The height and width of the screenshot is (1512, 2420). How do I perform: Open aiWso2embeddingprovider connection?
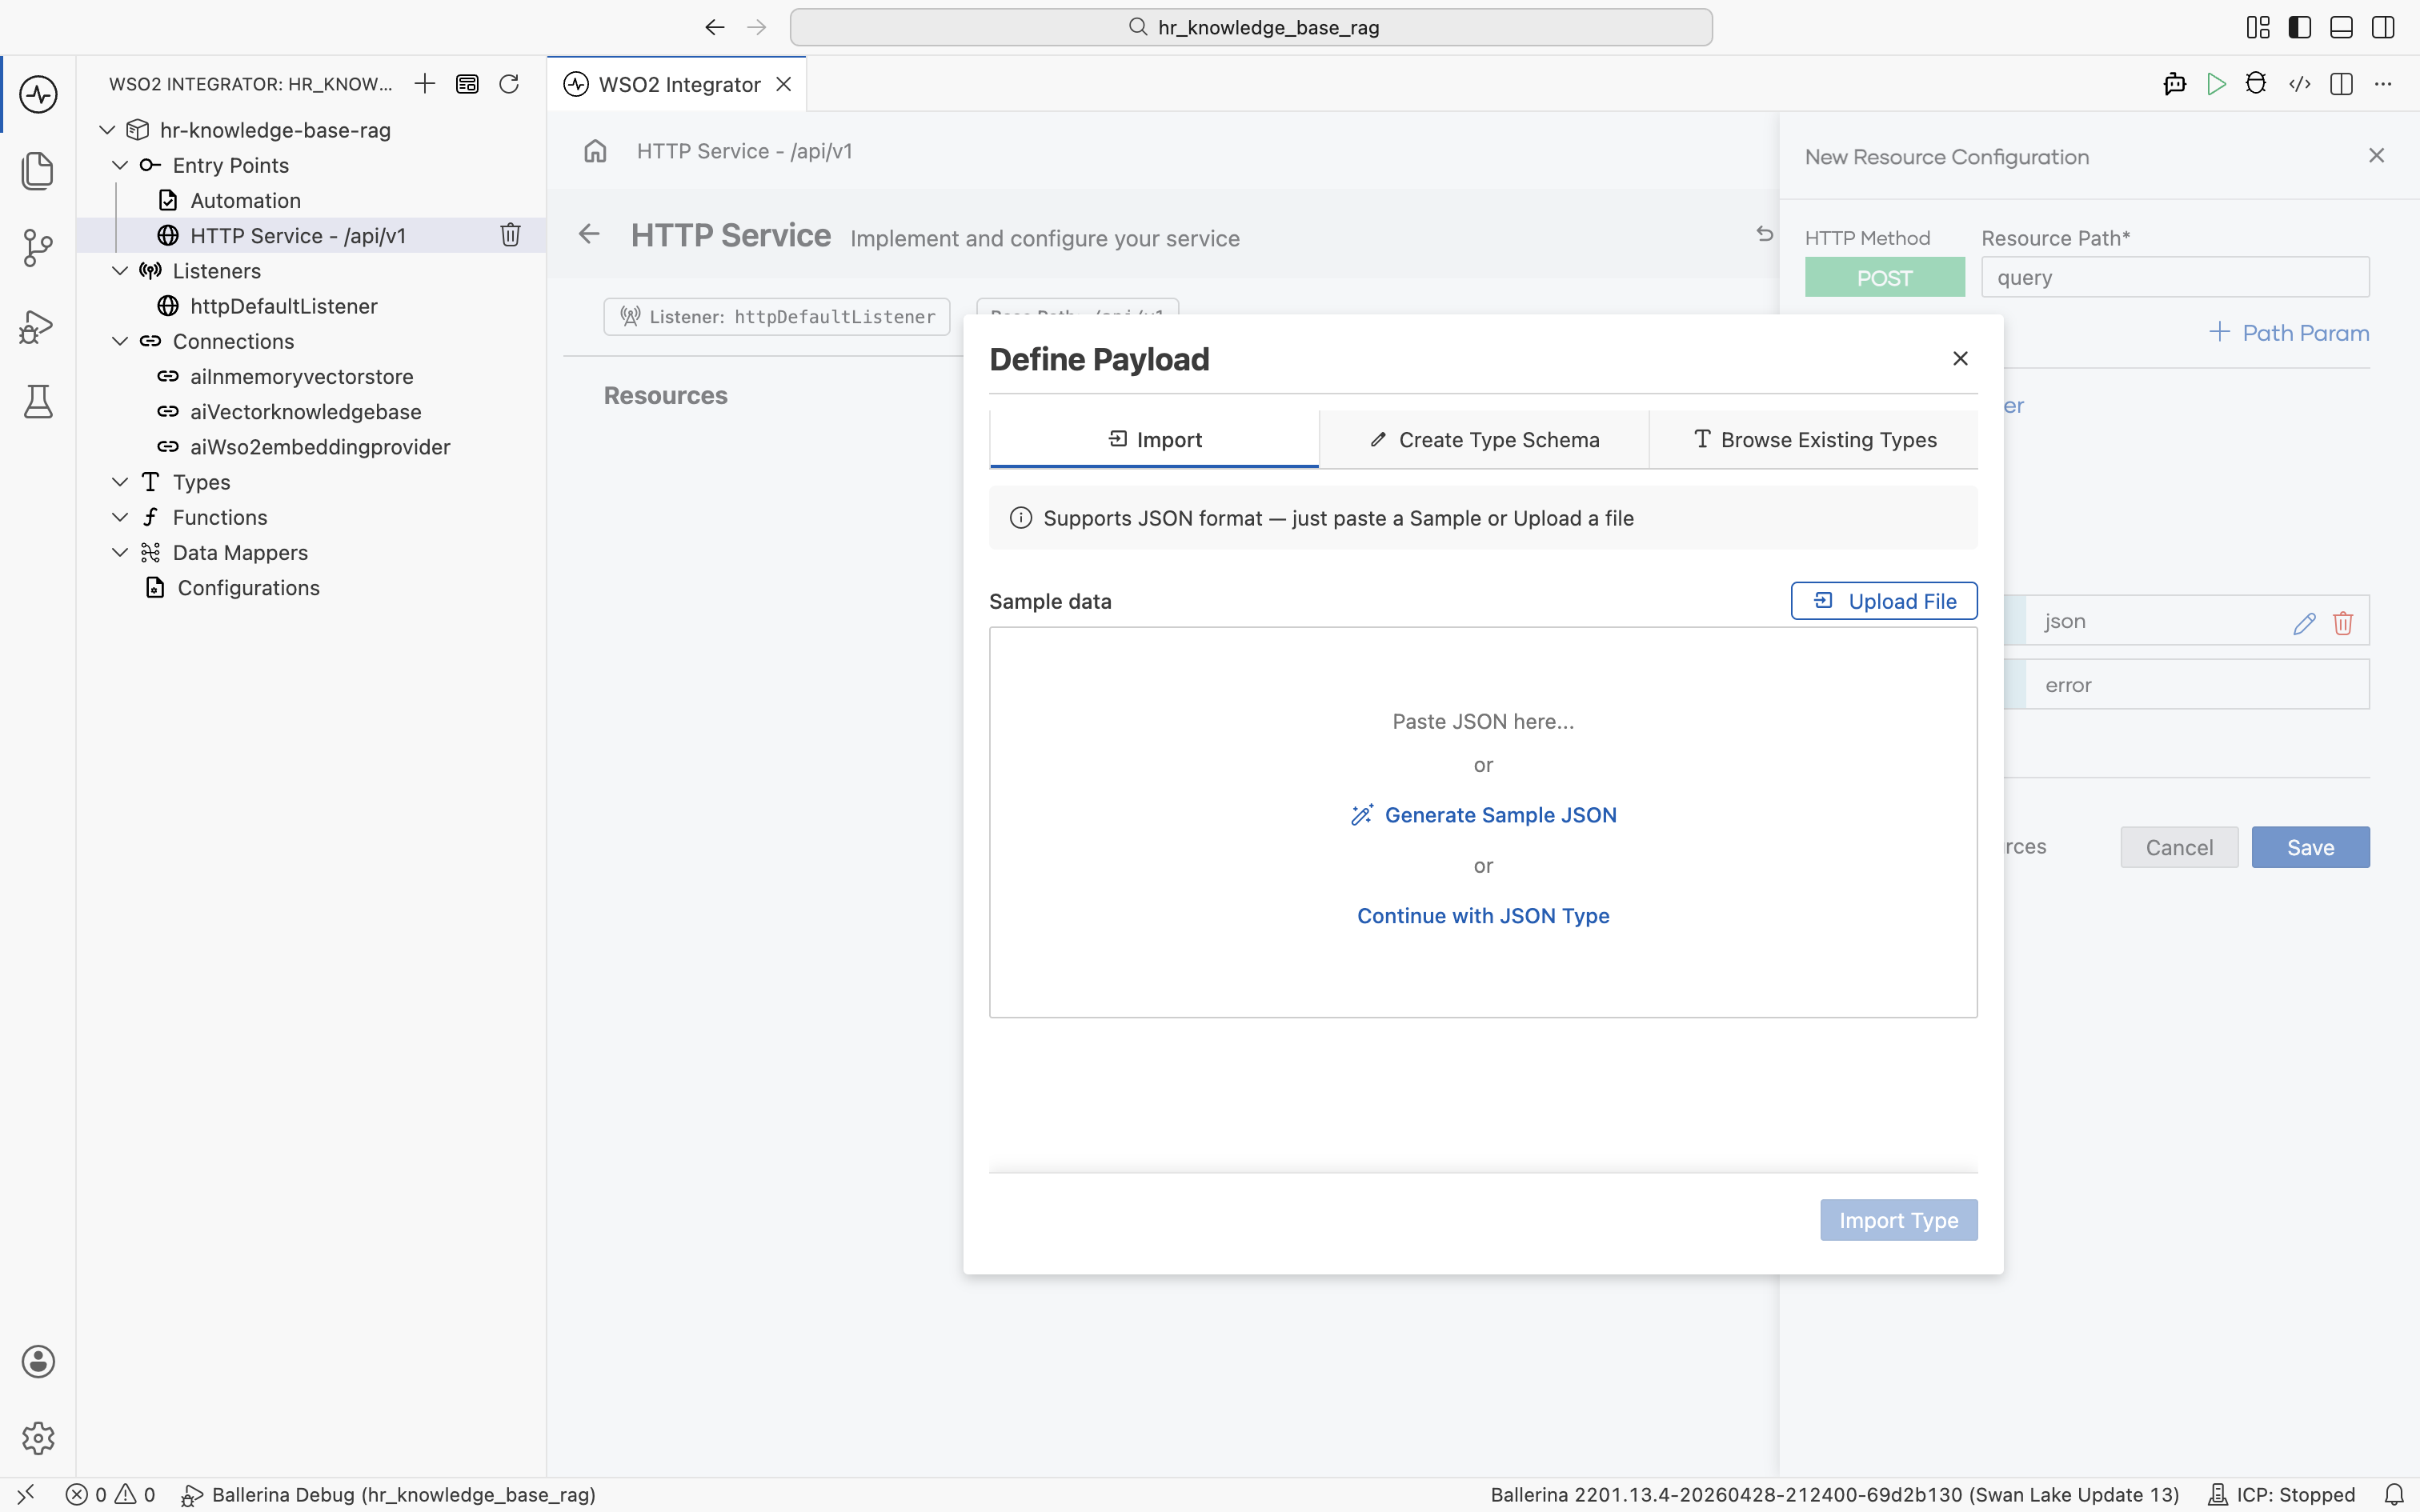tap(320, 447)
